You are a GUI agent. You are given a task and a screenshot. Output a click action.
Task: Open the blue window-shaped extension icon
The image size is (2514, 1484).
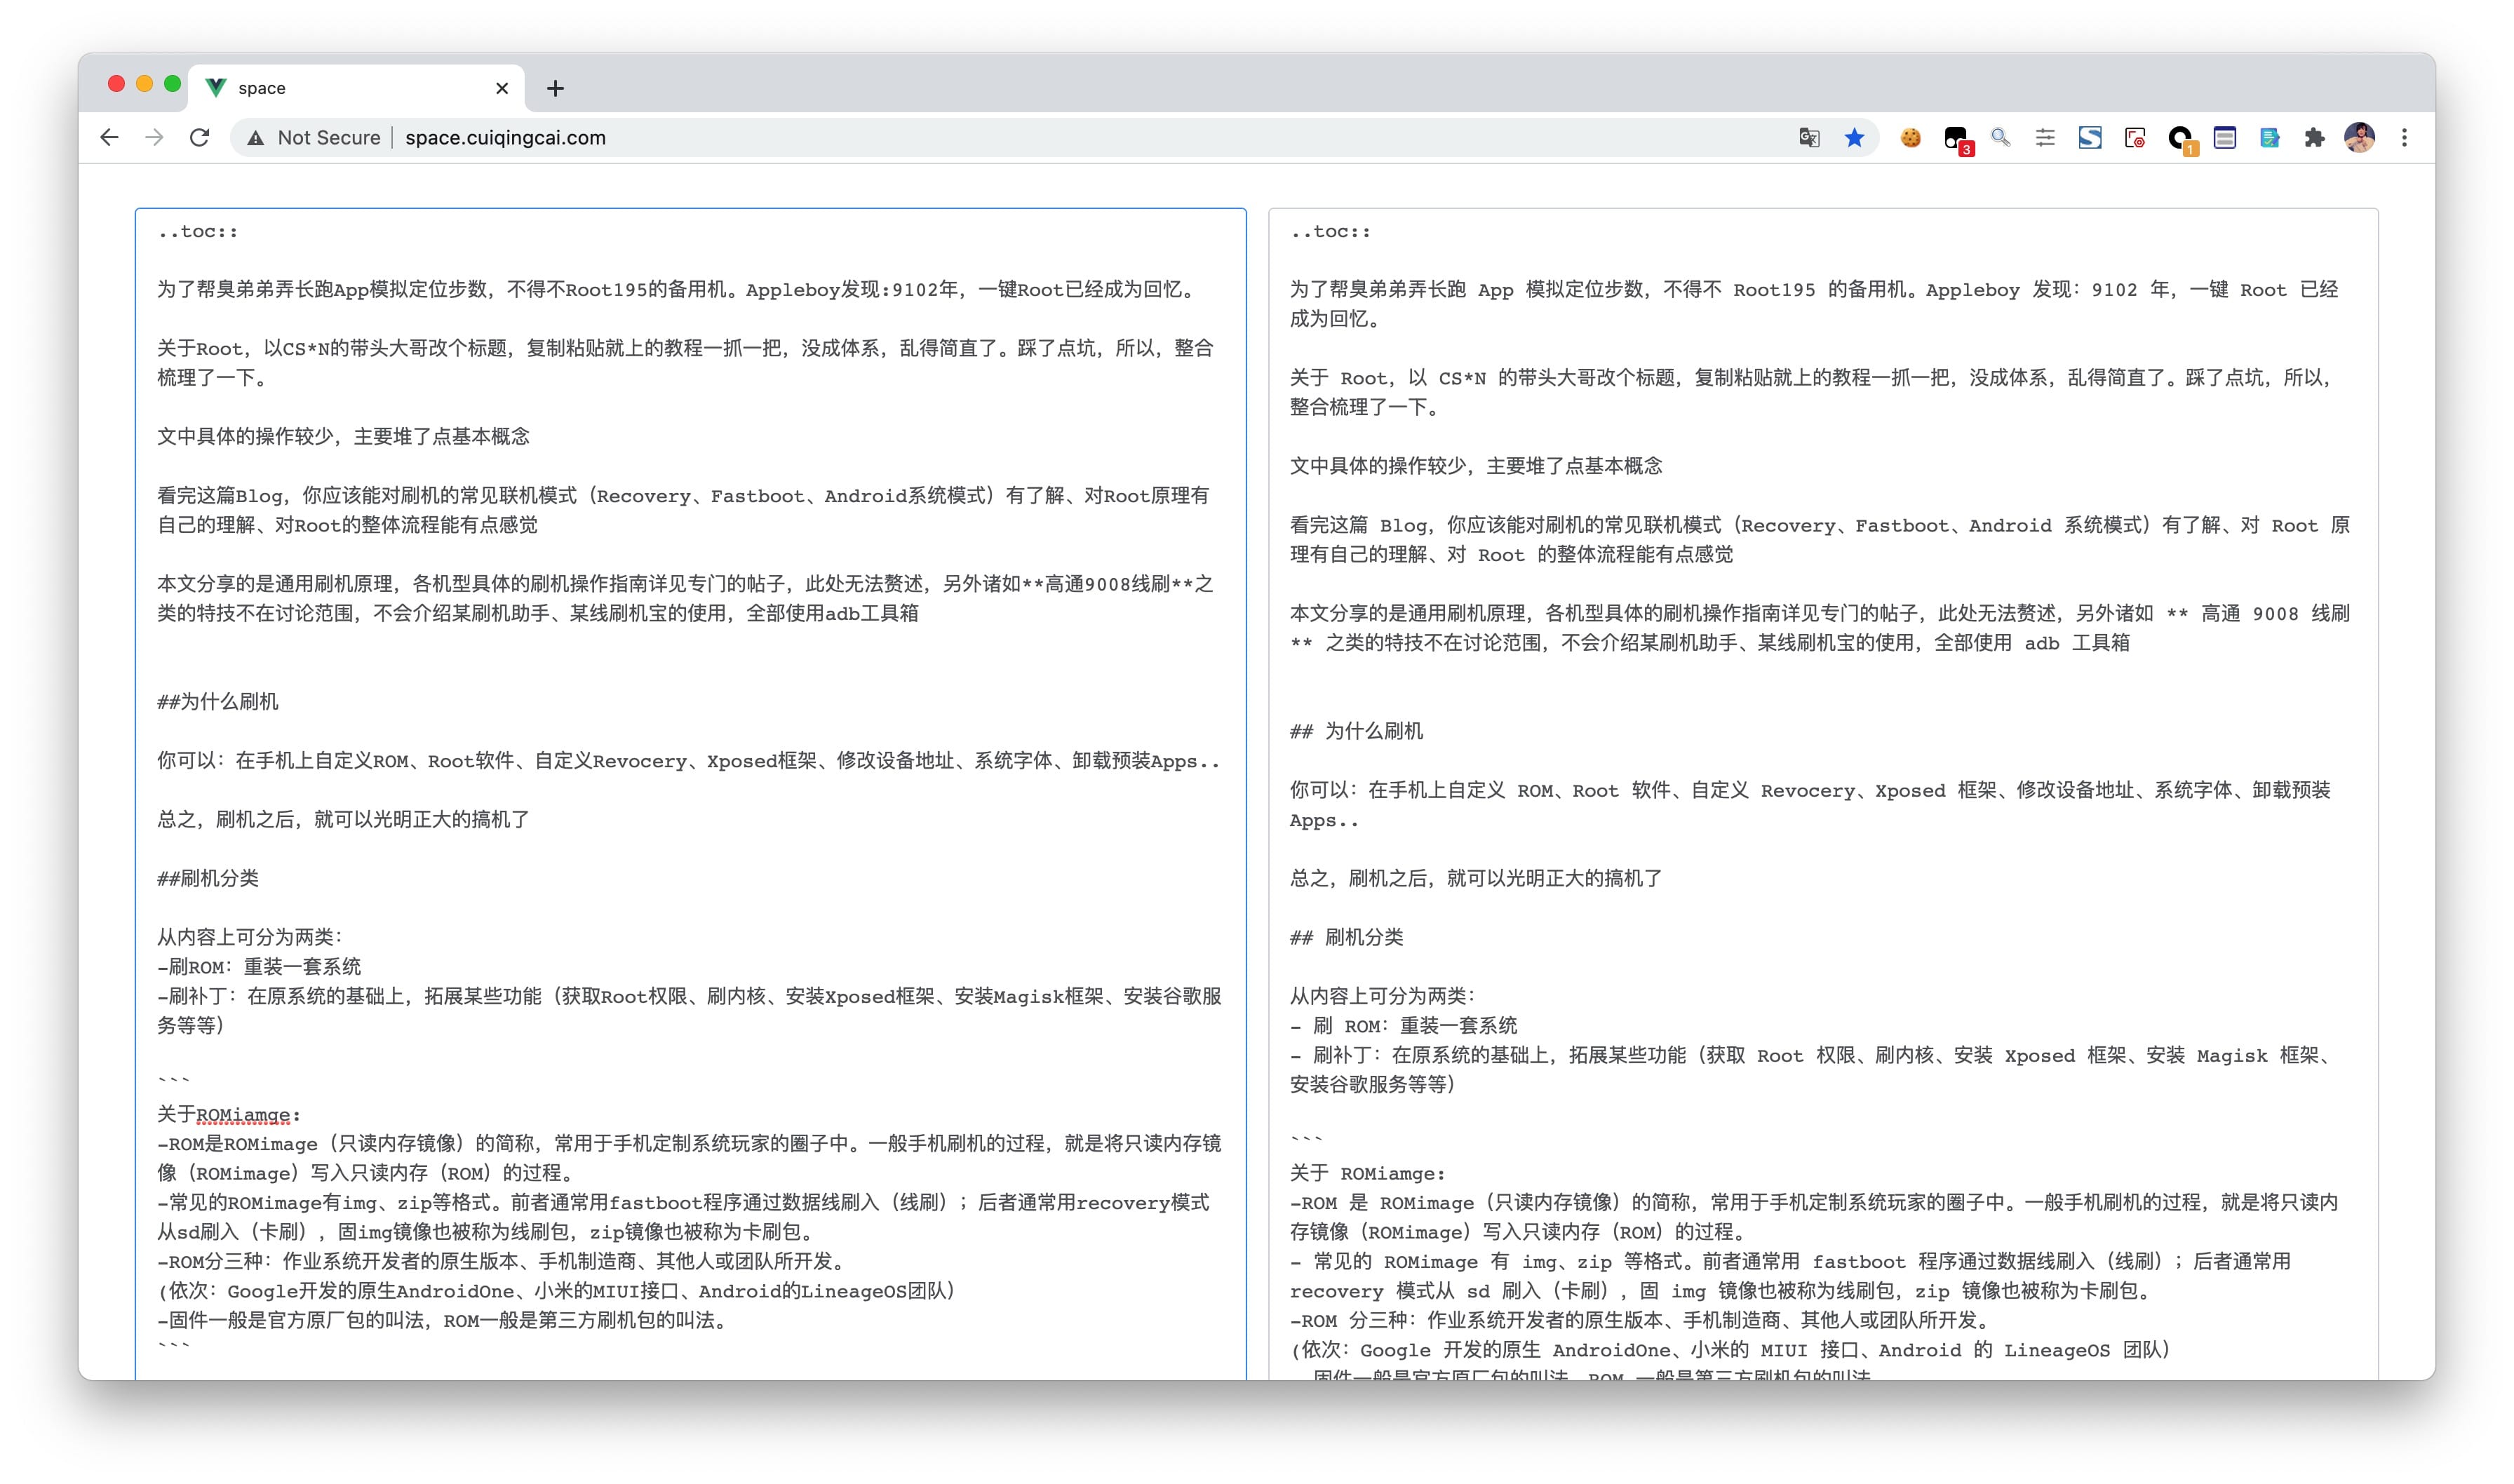click(x=2225, y=138)
